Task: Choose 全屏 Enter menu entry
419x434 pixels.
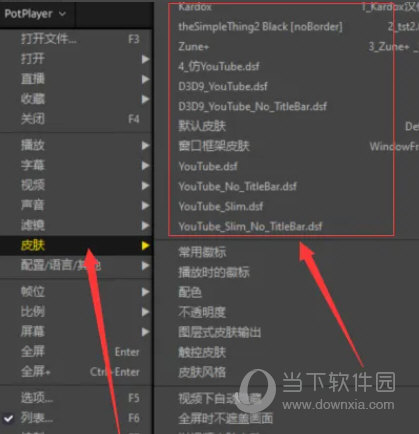Action: [76, 352]
